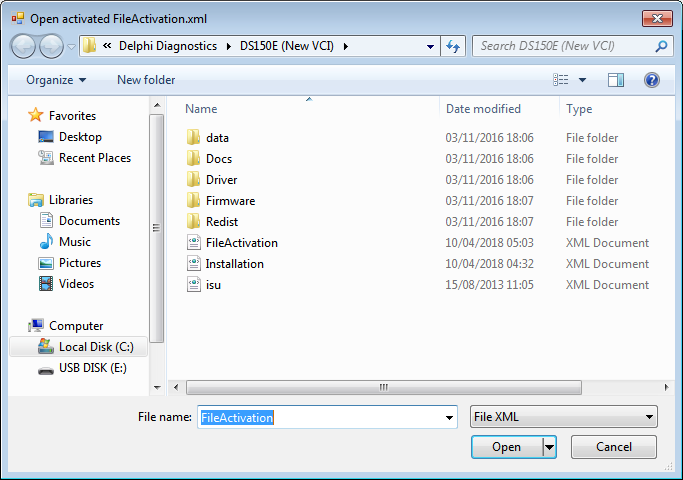The height and width of the screenshot is (480, 683).
Task: Click the blue Help question mark icon
Action: pos(652,80)
